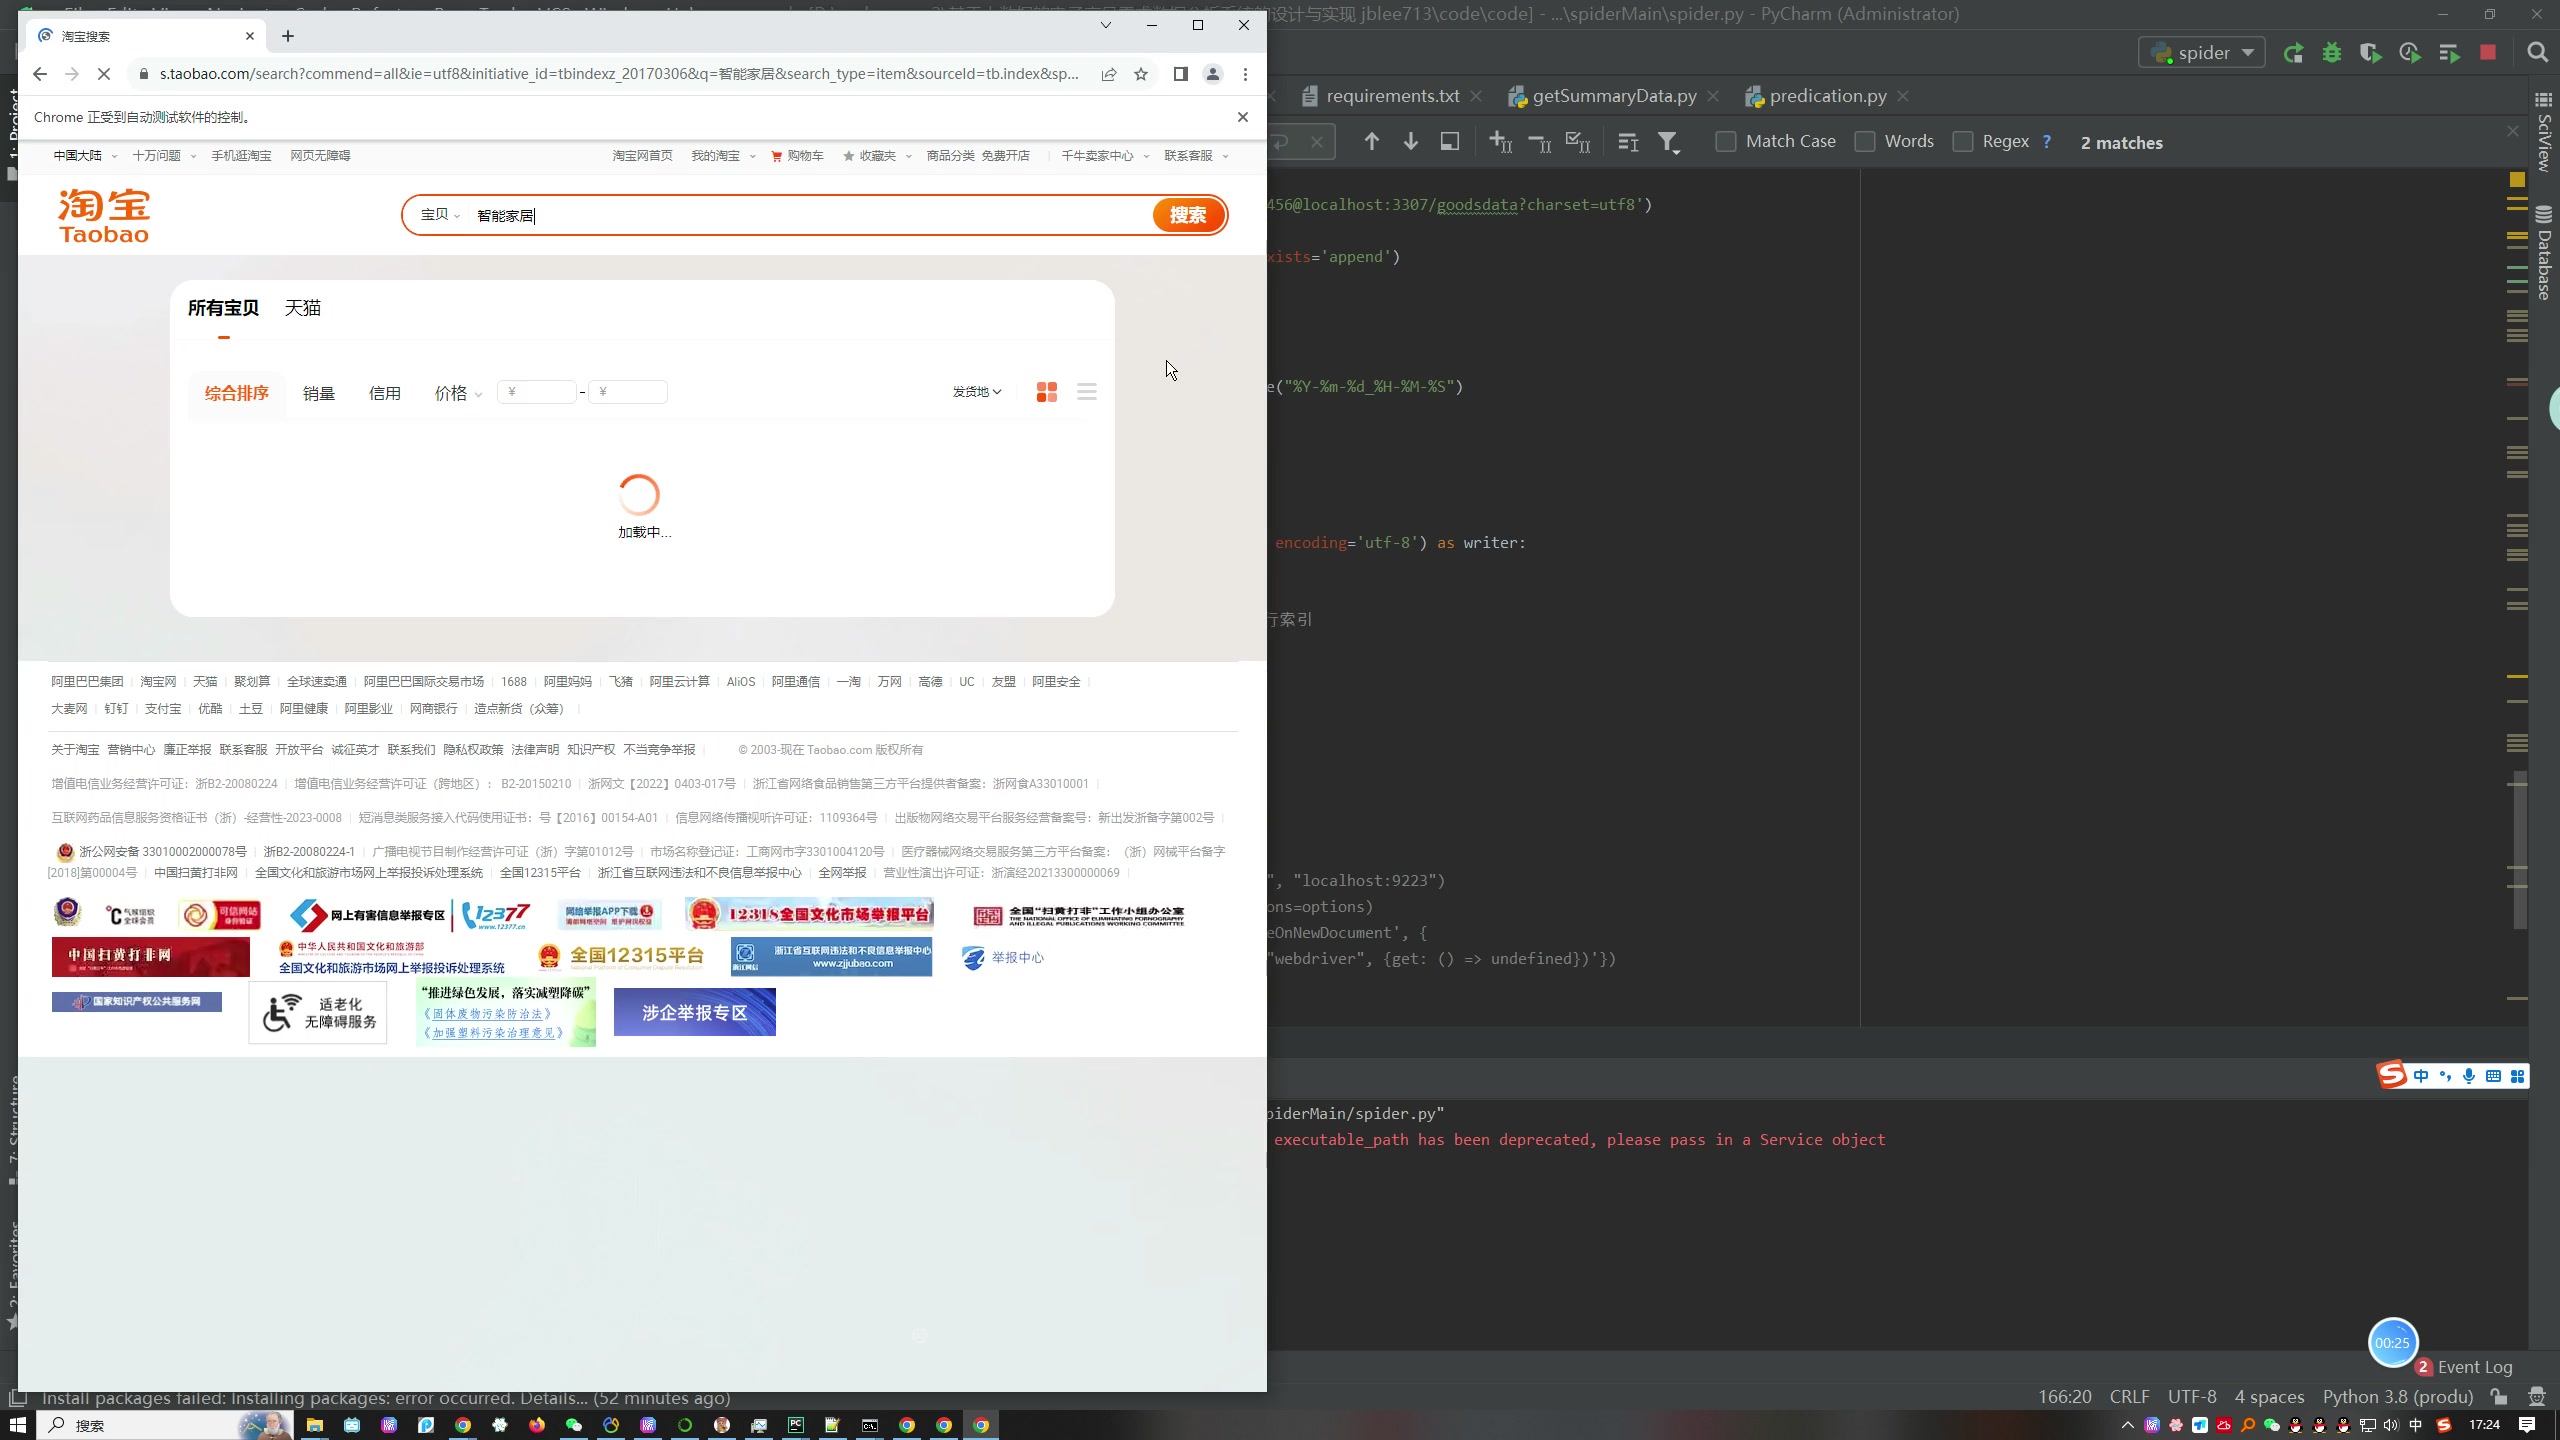2560x1440 pixels.
Task: Open Chrome's tab search chevron
Action: (1106, 25)
